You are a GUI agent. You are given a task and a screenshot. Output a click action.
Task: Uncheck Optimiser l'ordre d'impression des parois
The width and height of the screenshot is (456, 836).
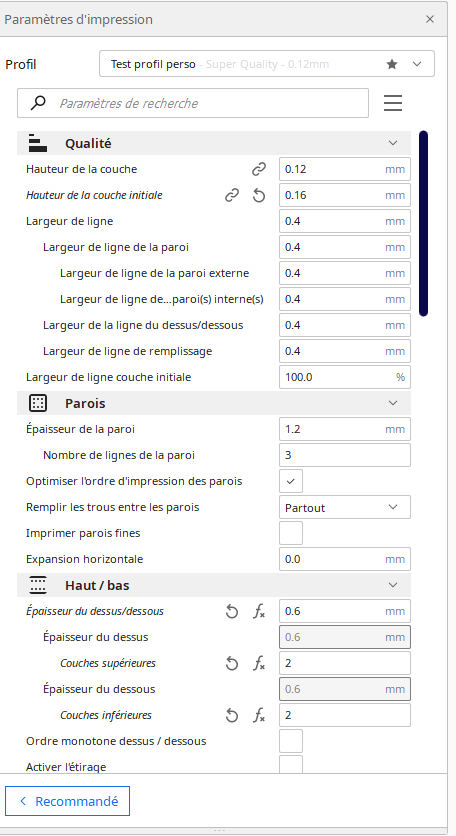point(291,481)
